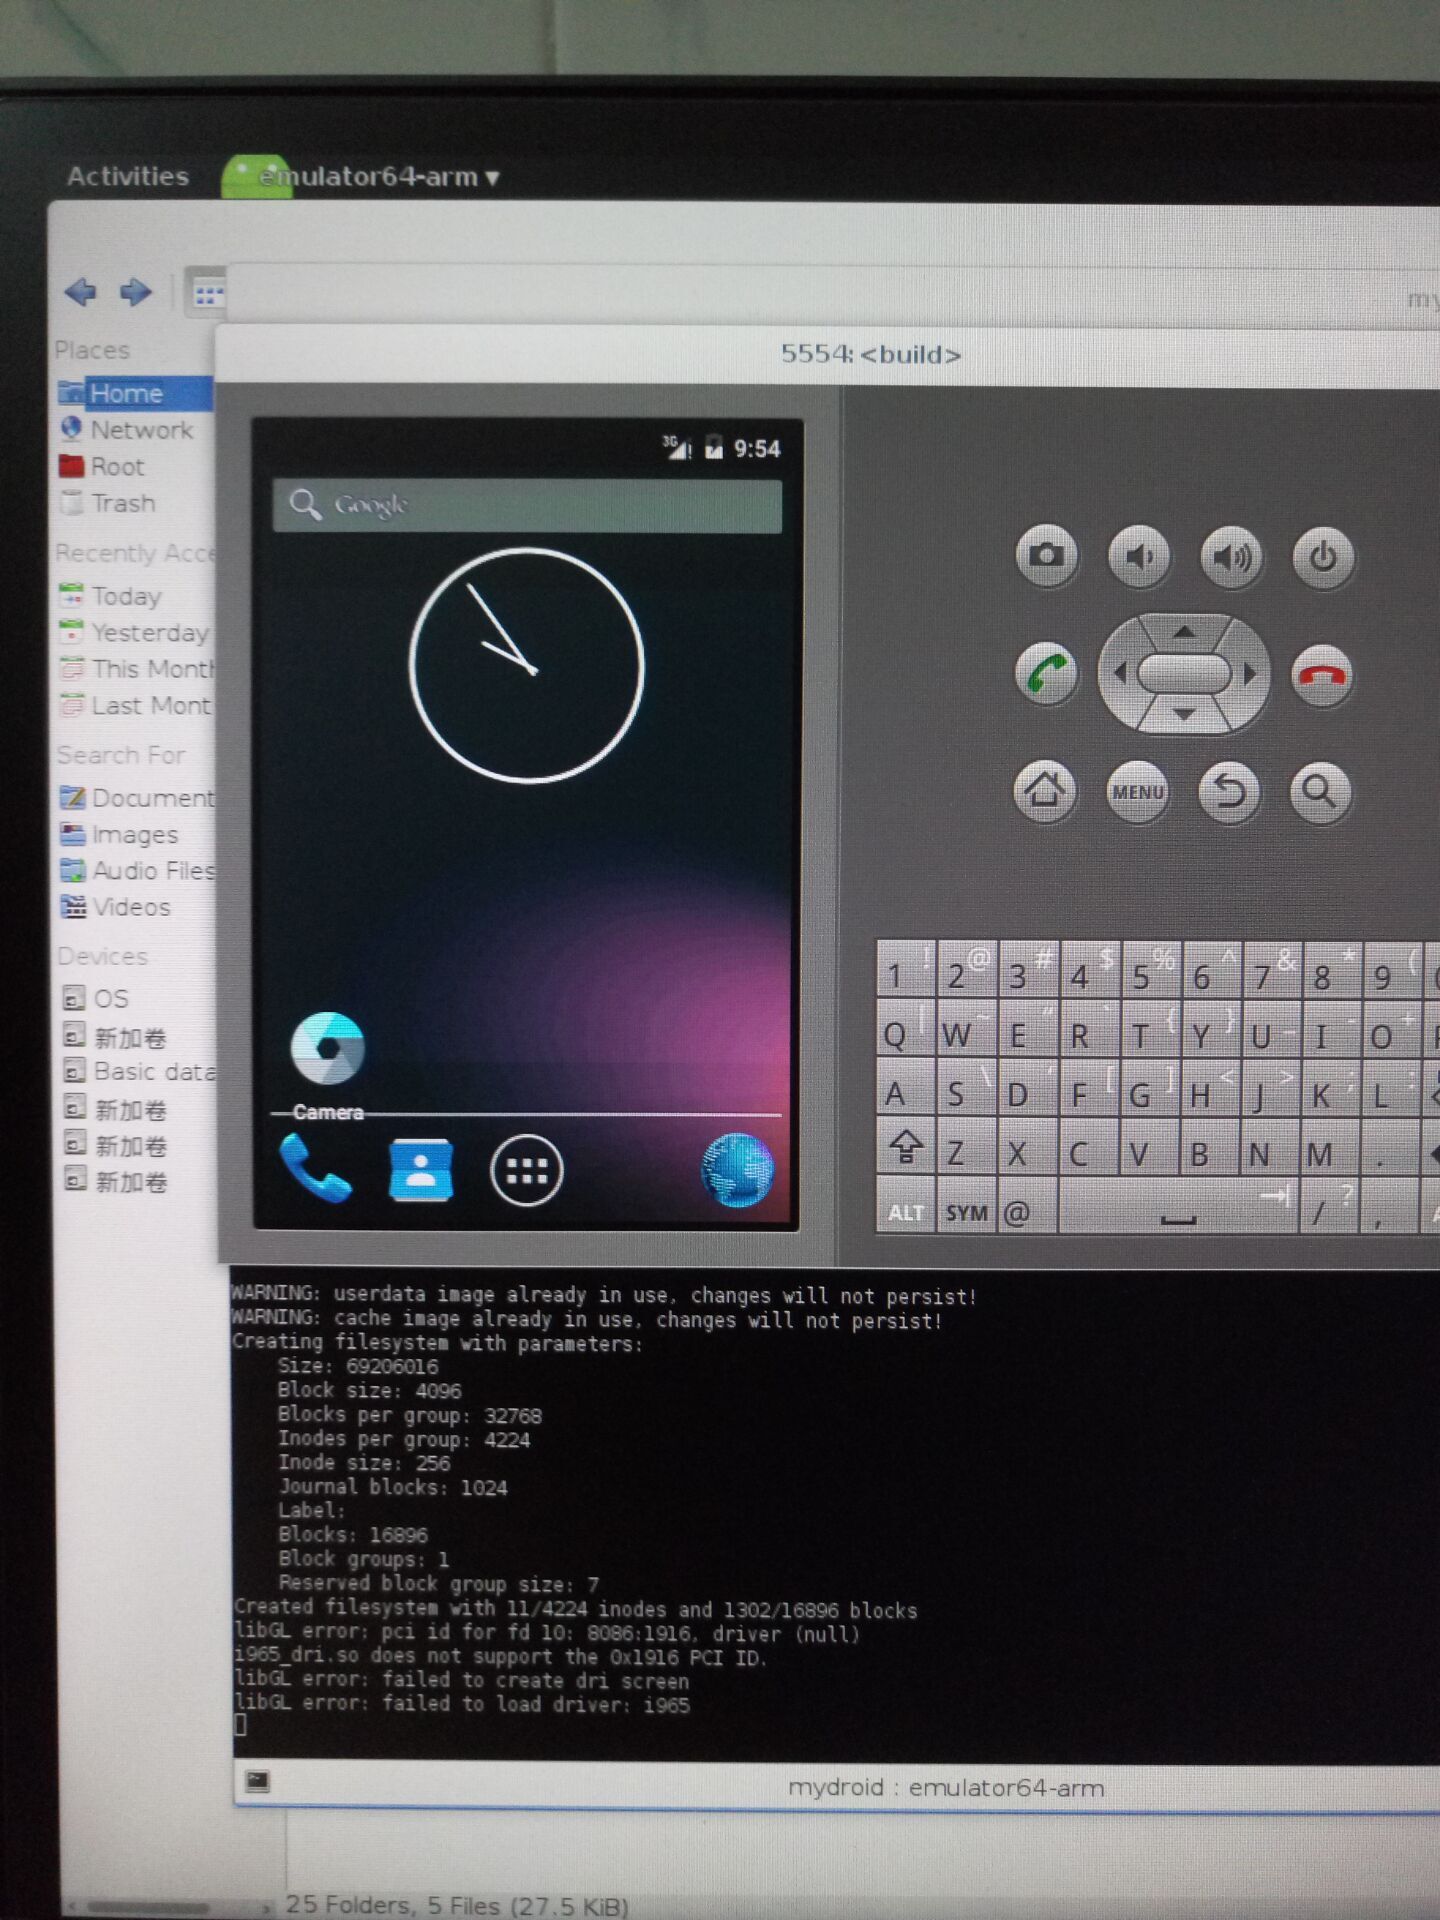This screenshot has width=1440, height=1920.
Task: Click the file manager status bar text
Action: click(457, 1905)
